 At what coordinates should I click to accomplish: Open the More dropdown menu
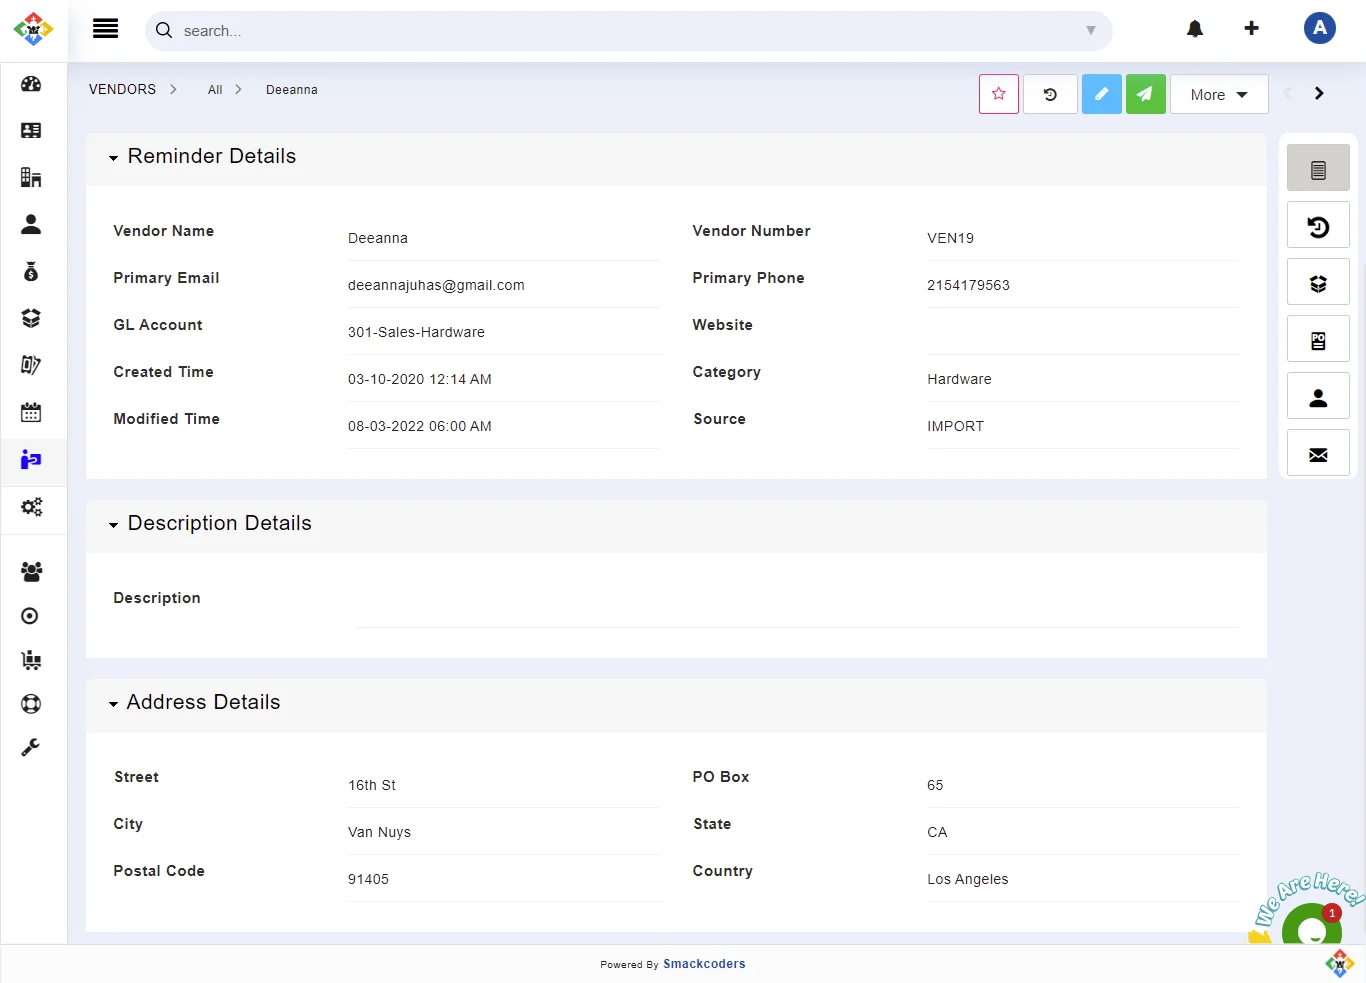[1218, 95]
